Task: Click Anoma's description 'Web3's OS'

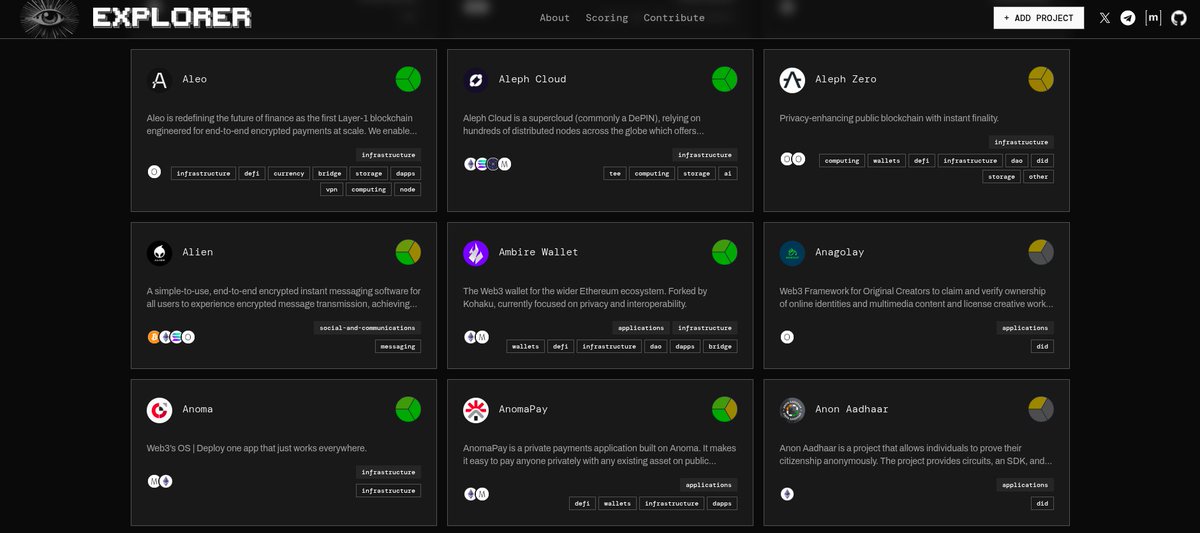Action: pos(257,448)
